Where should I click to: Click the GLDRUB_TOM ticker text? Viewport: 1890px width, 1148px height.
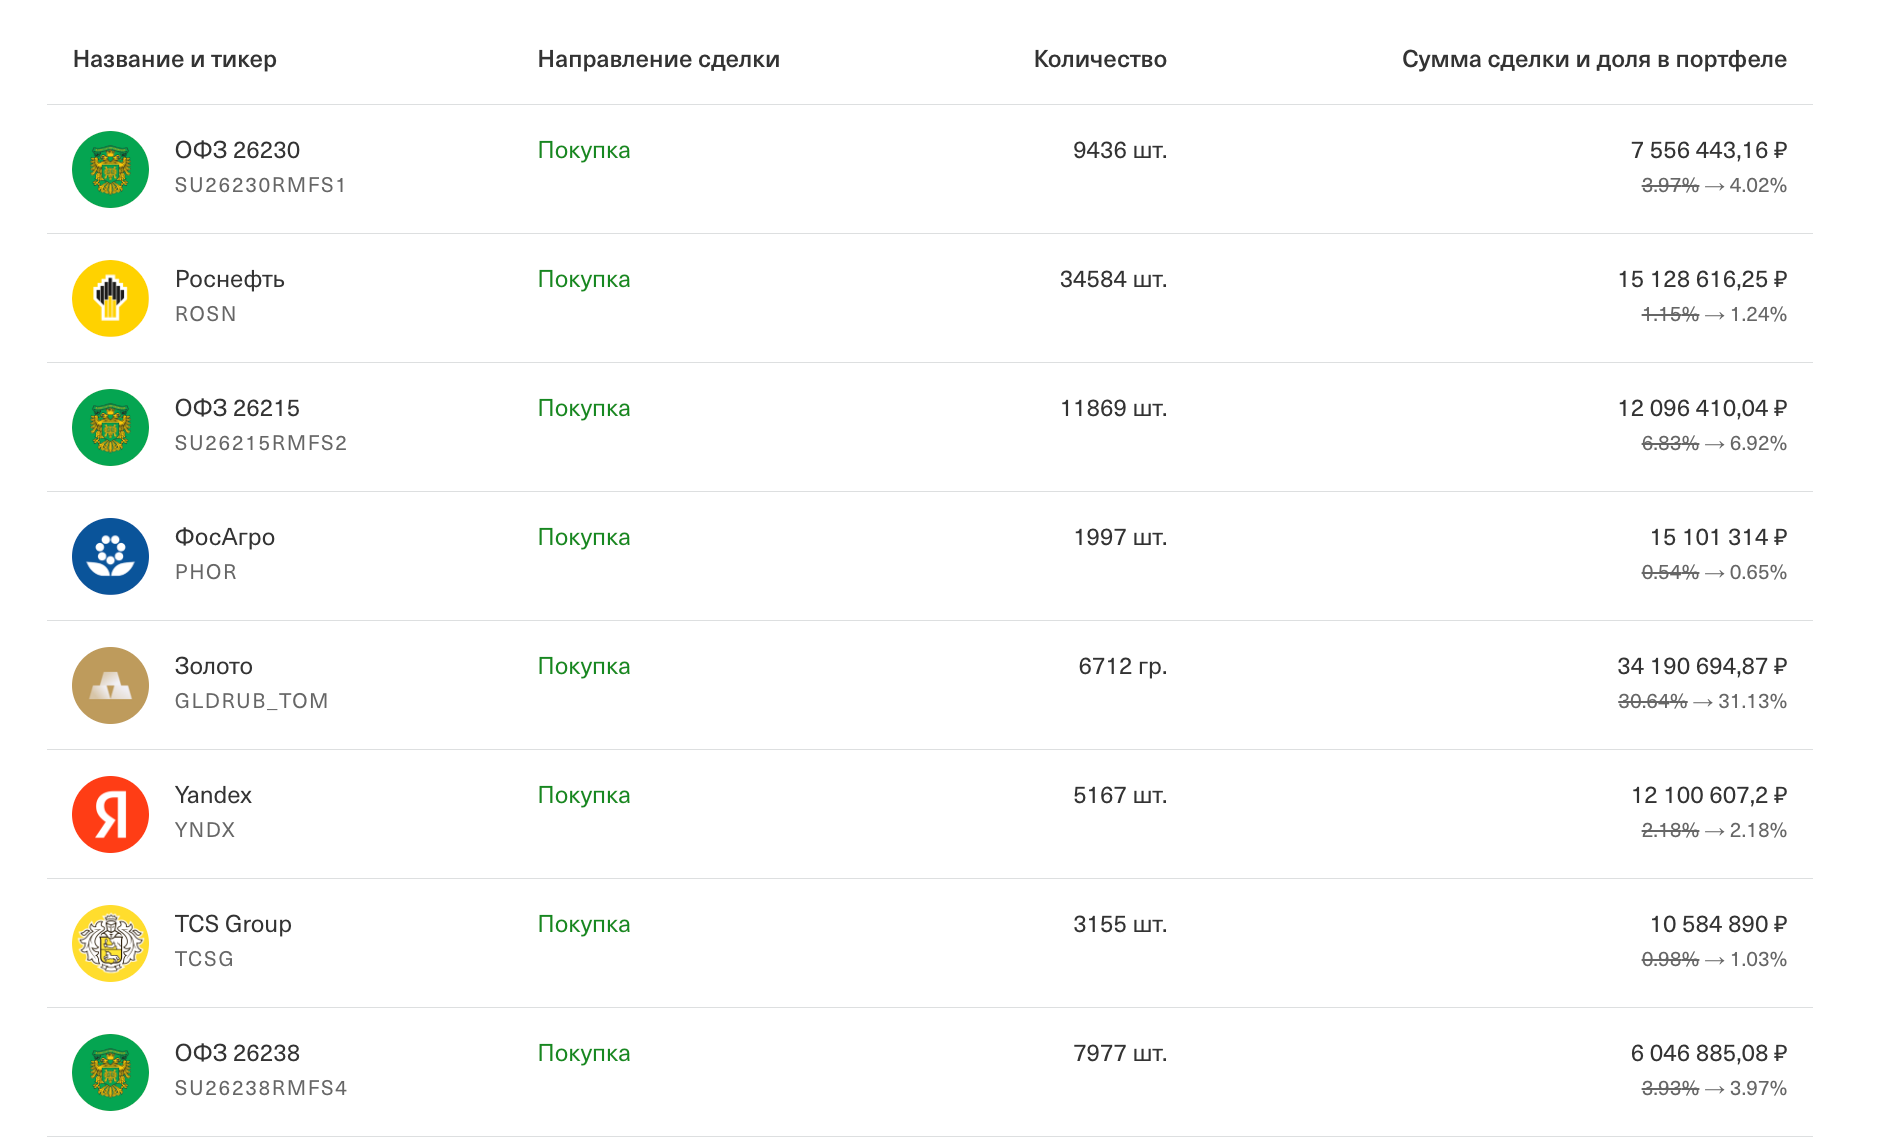coord(251,701)
